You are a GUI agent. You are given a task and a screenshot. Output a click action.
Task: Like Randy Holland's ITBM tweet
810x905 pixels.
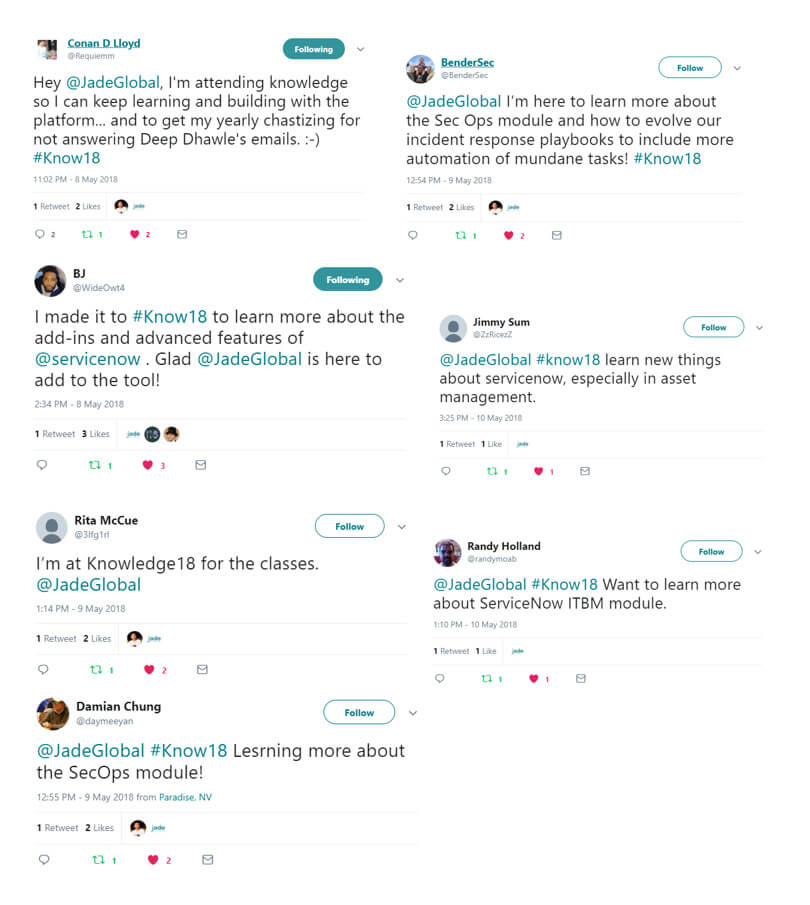[533, 678]
